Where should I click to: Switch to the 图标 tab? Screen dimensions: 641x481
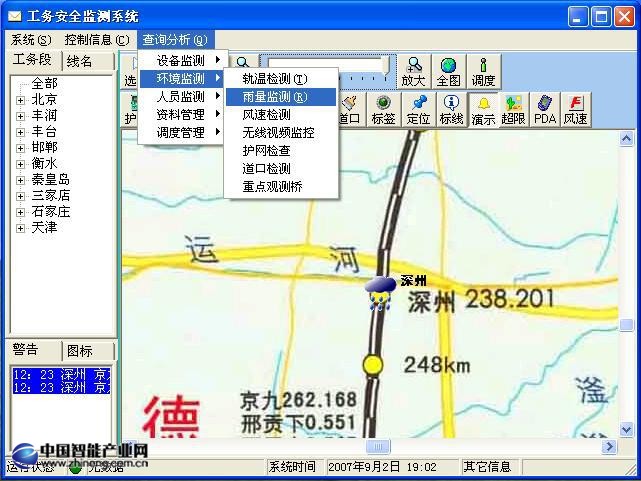tap(79, 351)
